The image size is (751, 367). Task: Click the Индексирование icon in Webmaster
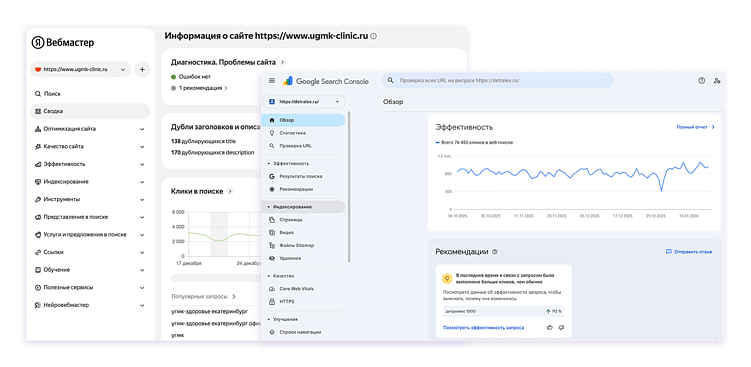click(x=38, y=182)
